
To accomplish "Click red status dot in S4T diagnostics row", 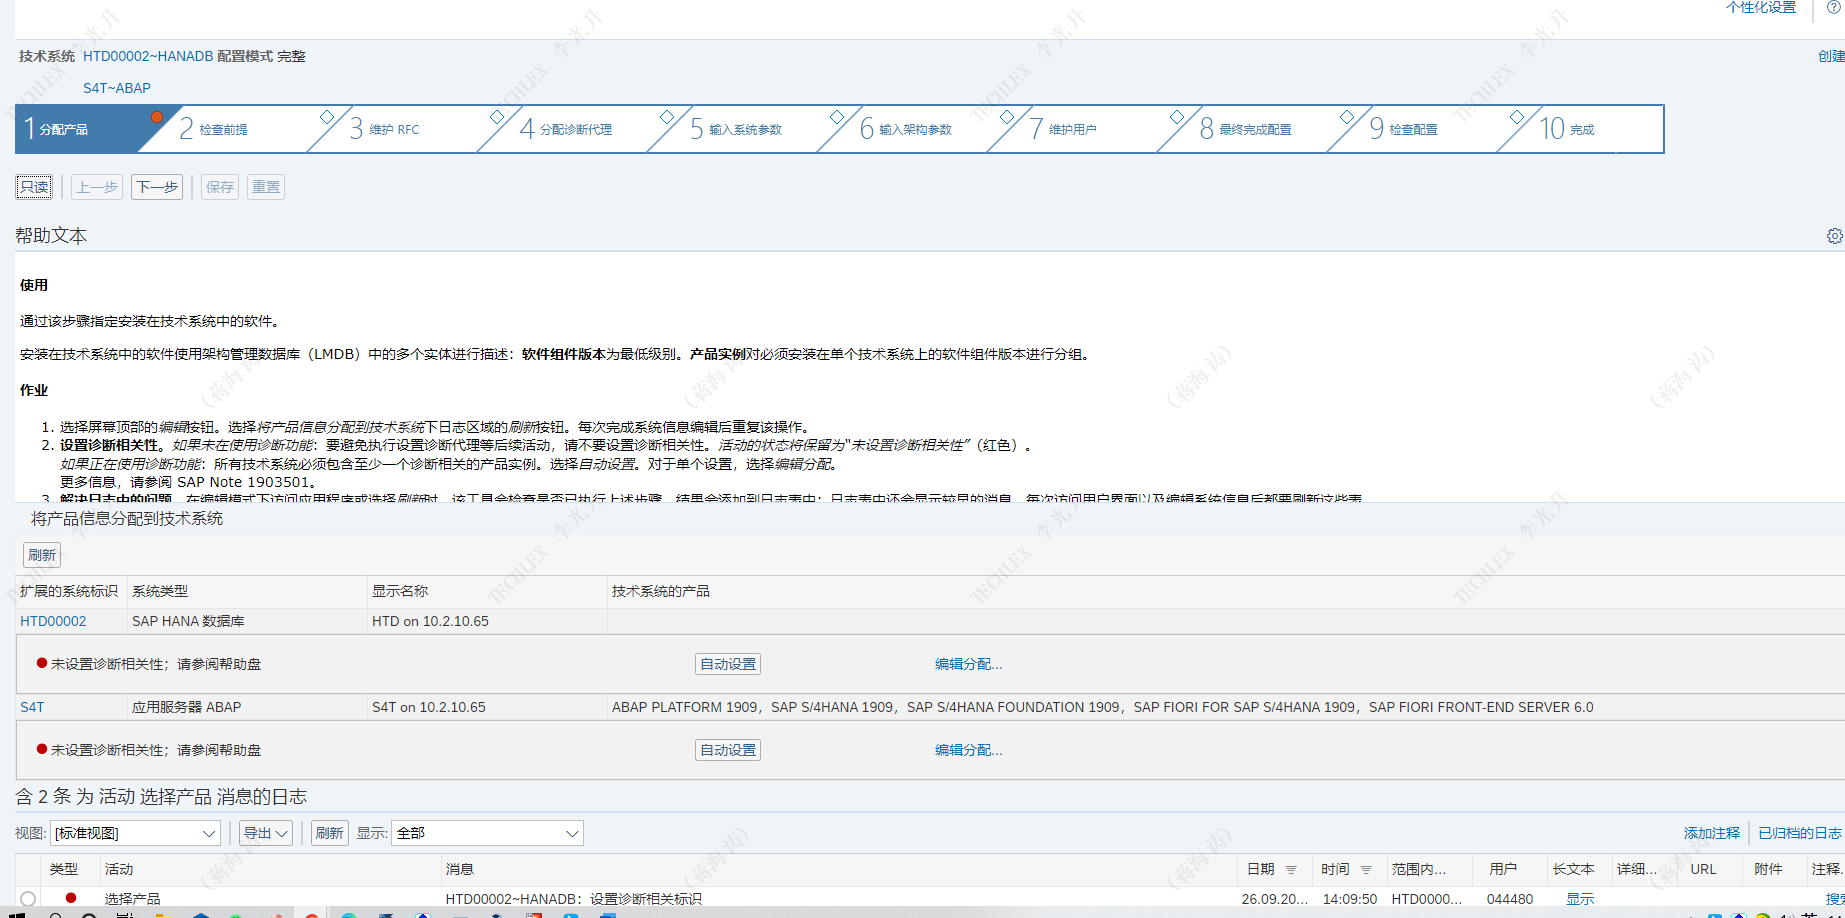I will pos(42,749).
